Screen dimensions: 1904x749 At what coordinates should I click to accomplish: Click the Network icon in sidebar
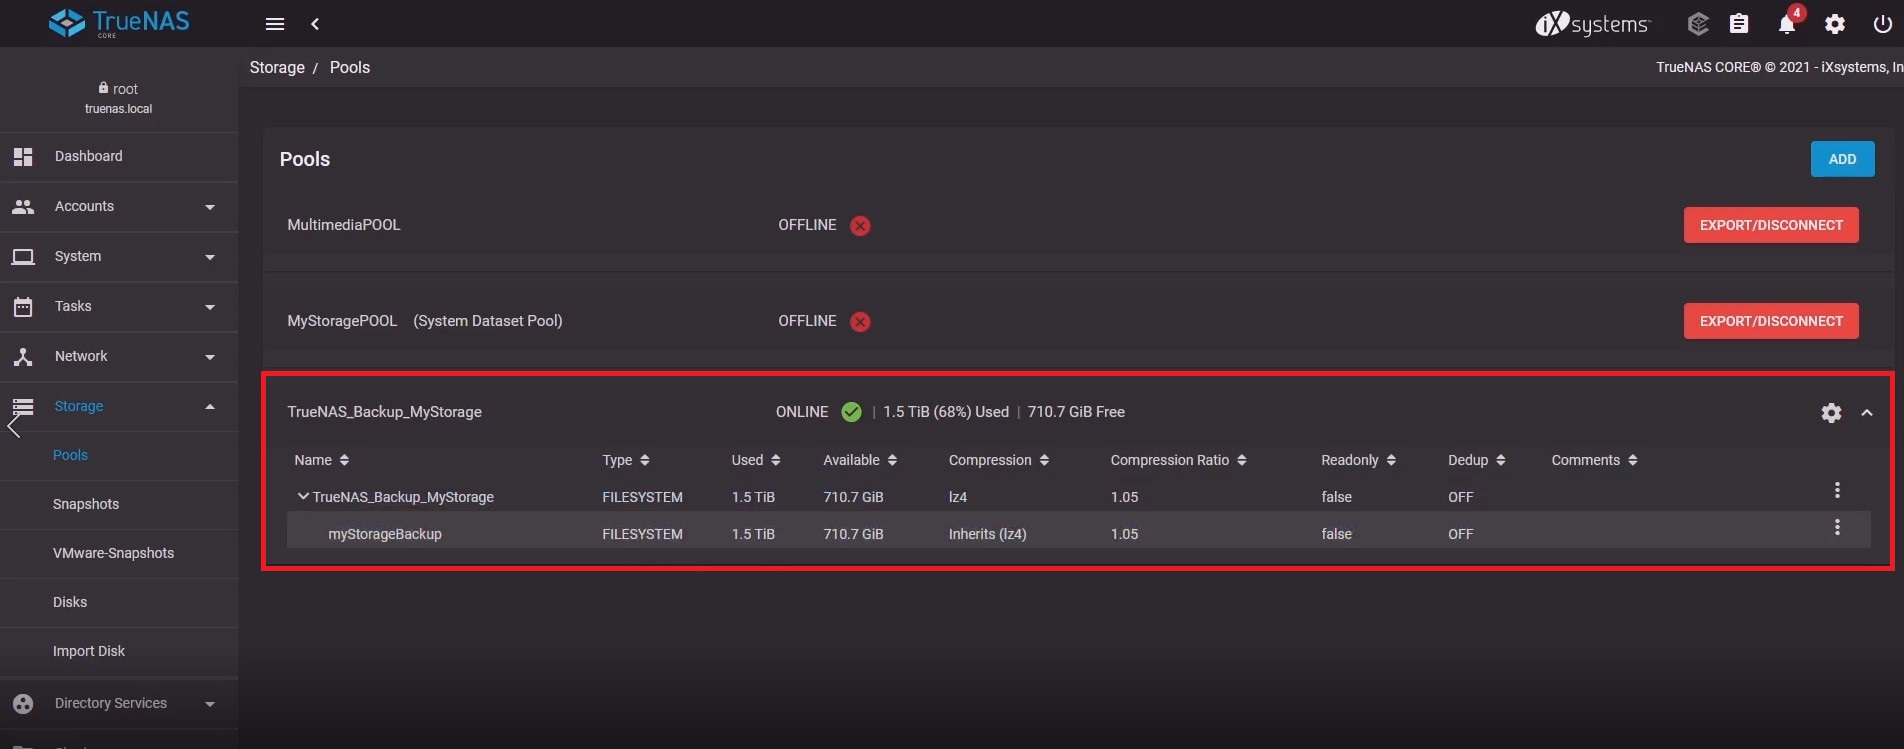click(x=23, y=356)
